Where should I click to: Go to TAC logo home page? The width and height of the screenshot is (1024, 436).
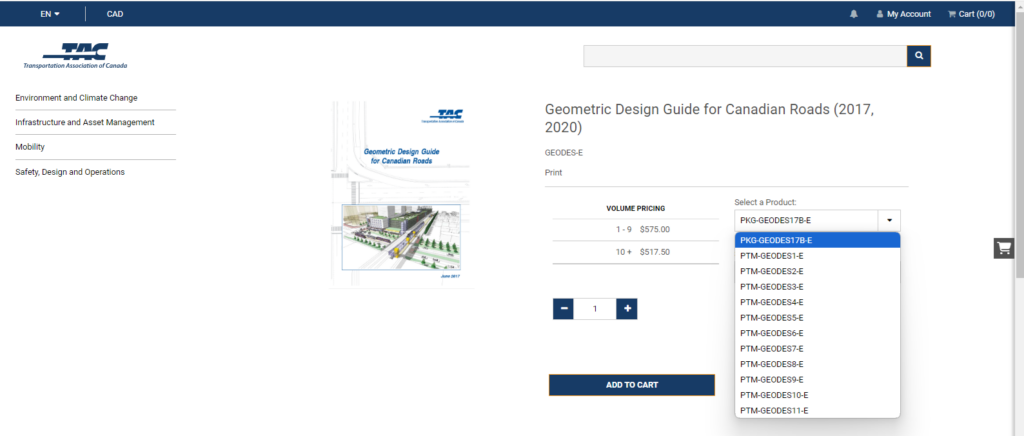pos(76,56)
